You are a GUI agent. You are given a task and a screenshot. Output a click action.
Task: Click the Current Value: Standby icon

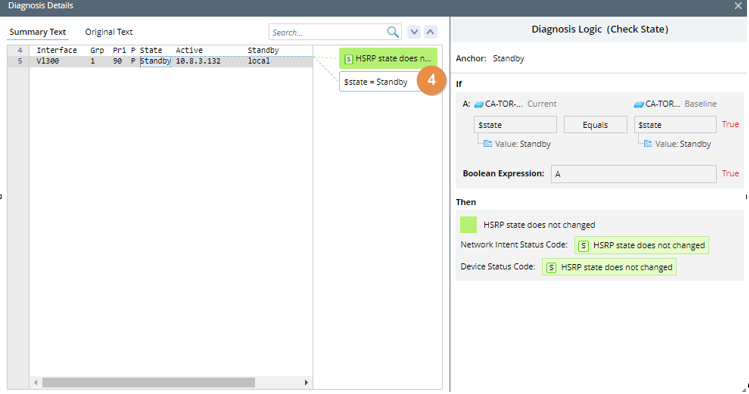coord(488,144)
